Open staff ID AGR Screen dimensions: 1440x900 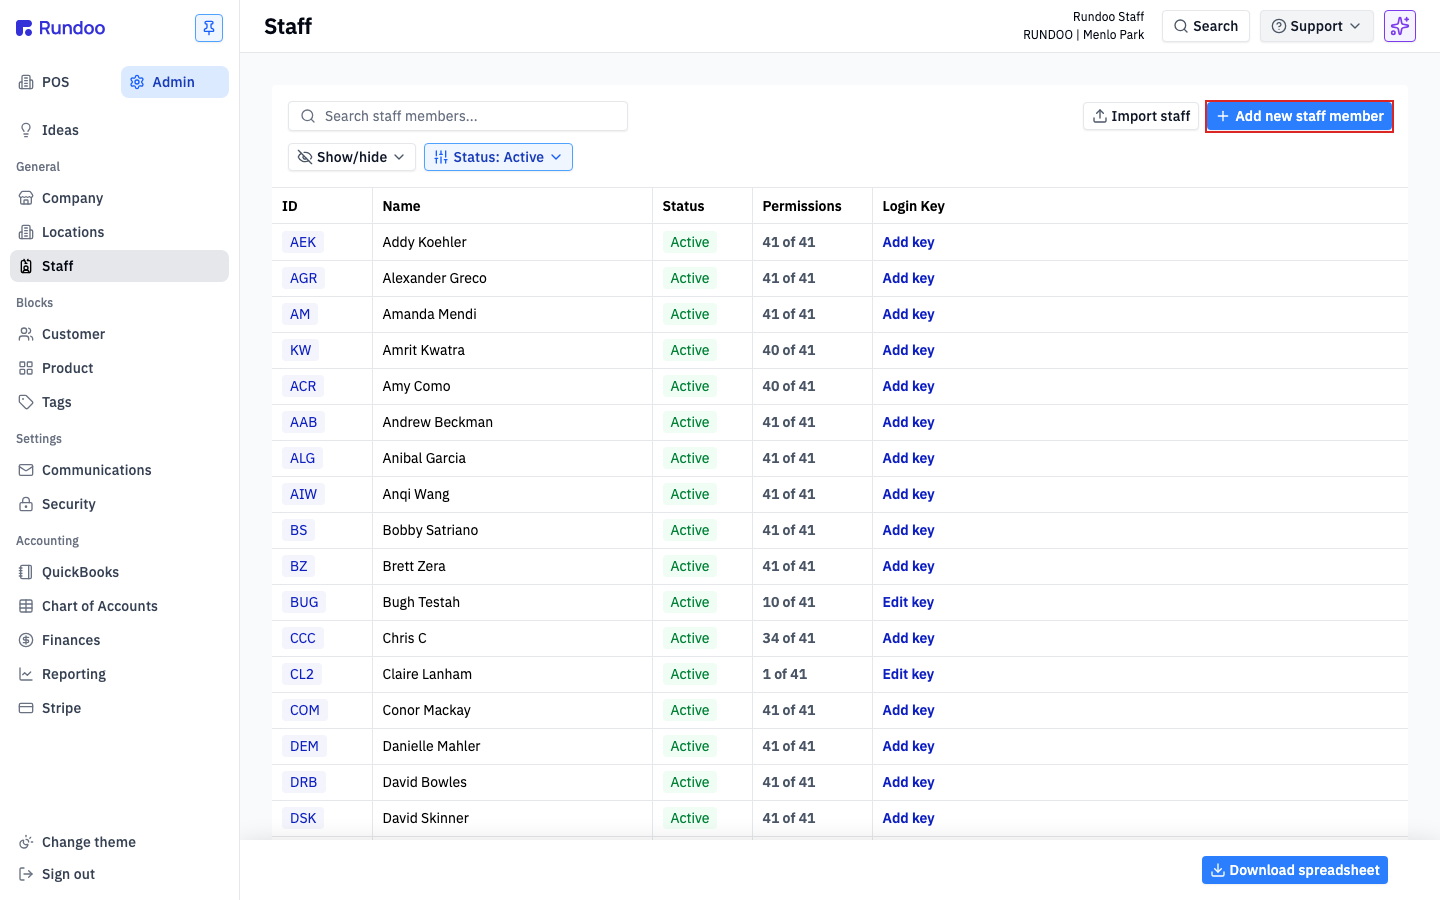303,278
